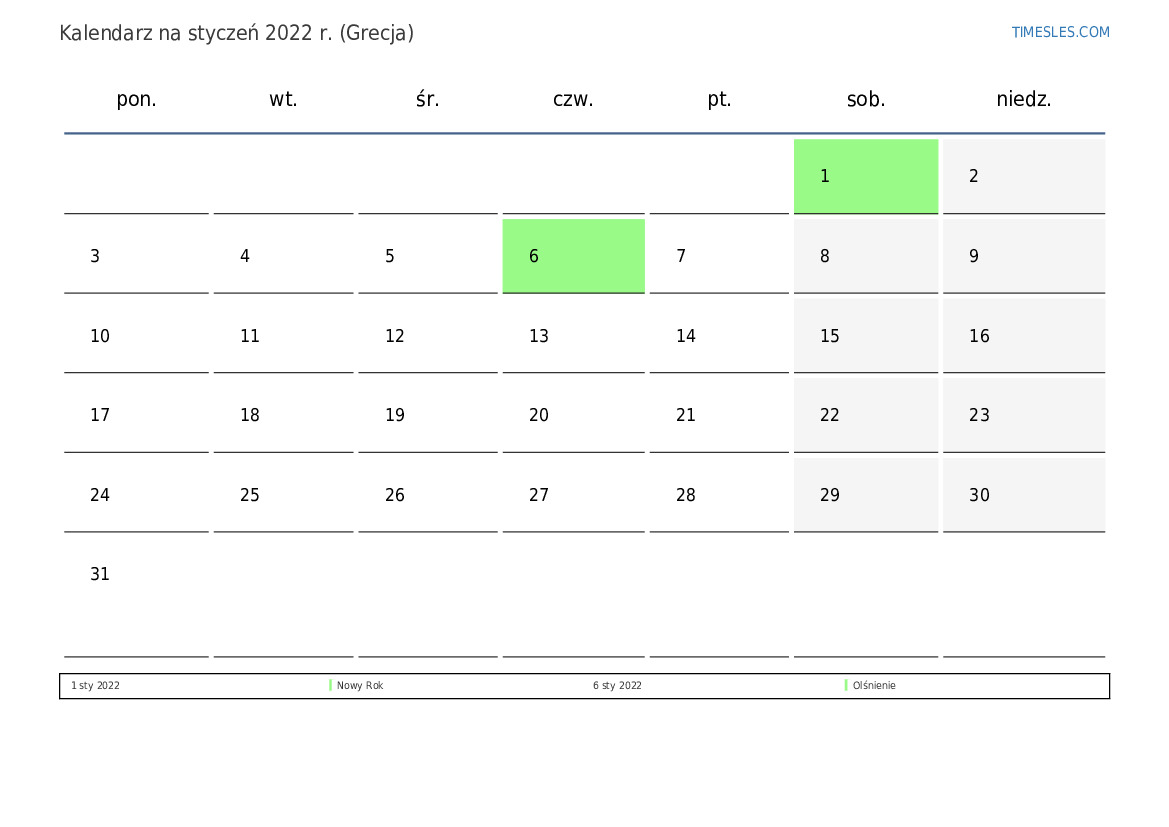1169x827 pixels.
Task: Click the 6 sty 2022 legend date
Action: pos(617,685)
